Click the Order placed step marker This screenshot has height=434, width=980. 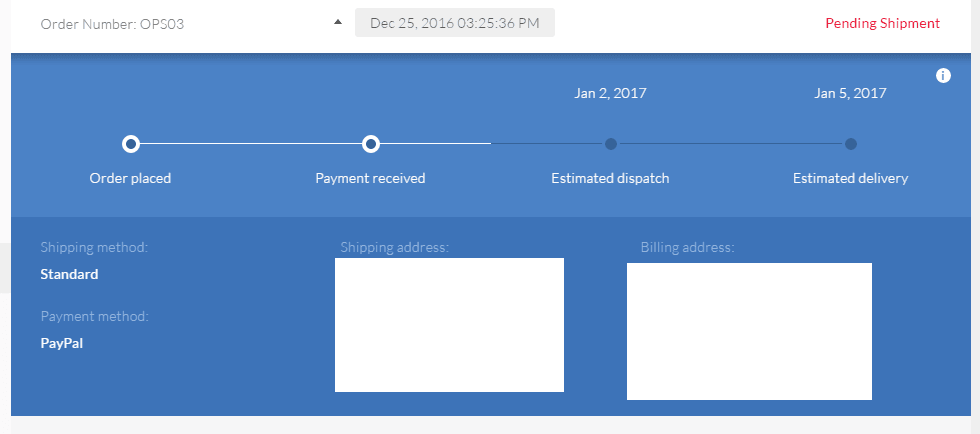(131, 144)
